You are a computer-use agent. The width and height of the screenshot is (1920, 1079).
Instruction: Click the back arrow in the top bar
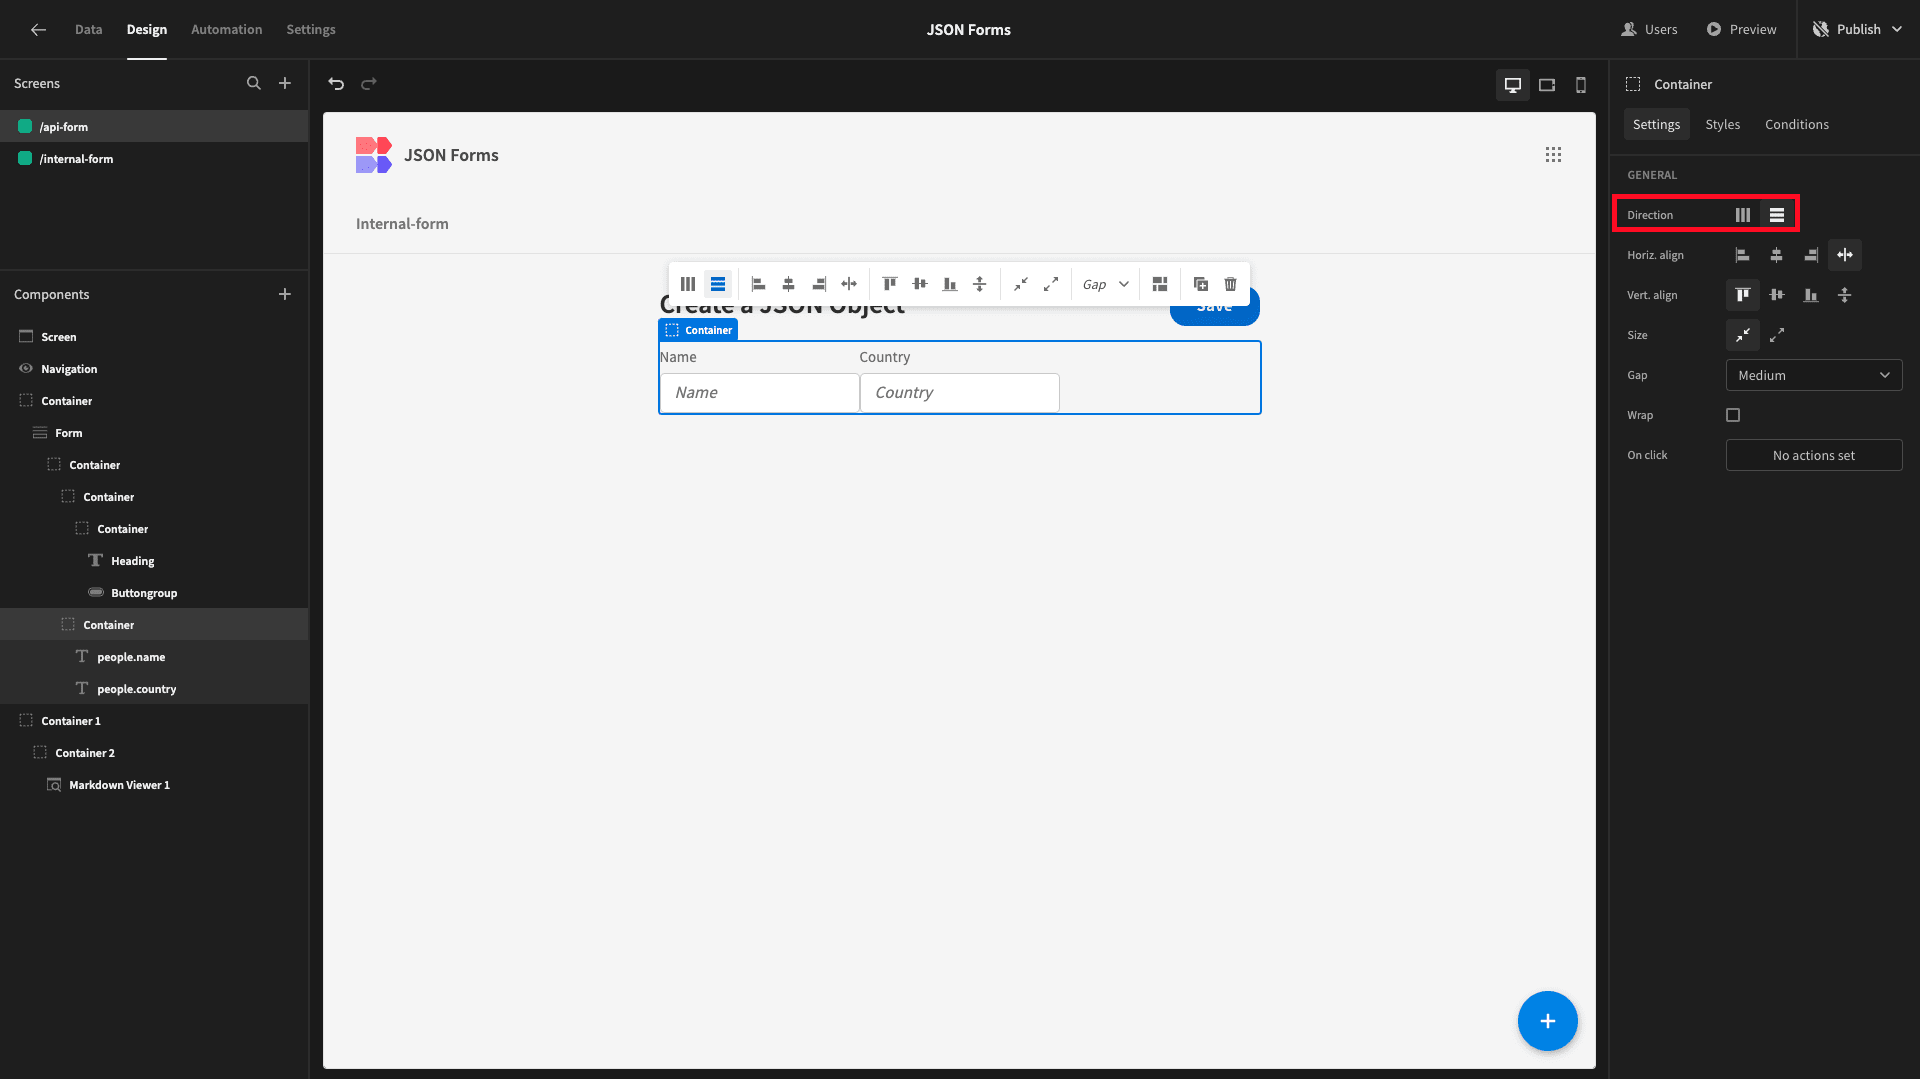[38, 29]
